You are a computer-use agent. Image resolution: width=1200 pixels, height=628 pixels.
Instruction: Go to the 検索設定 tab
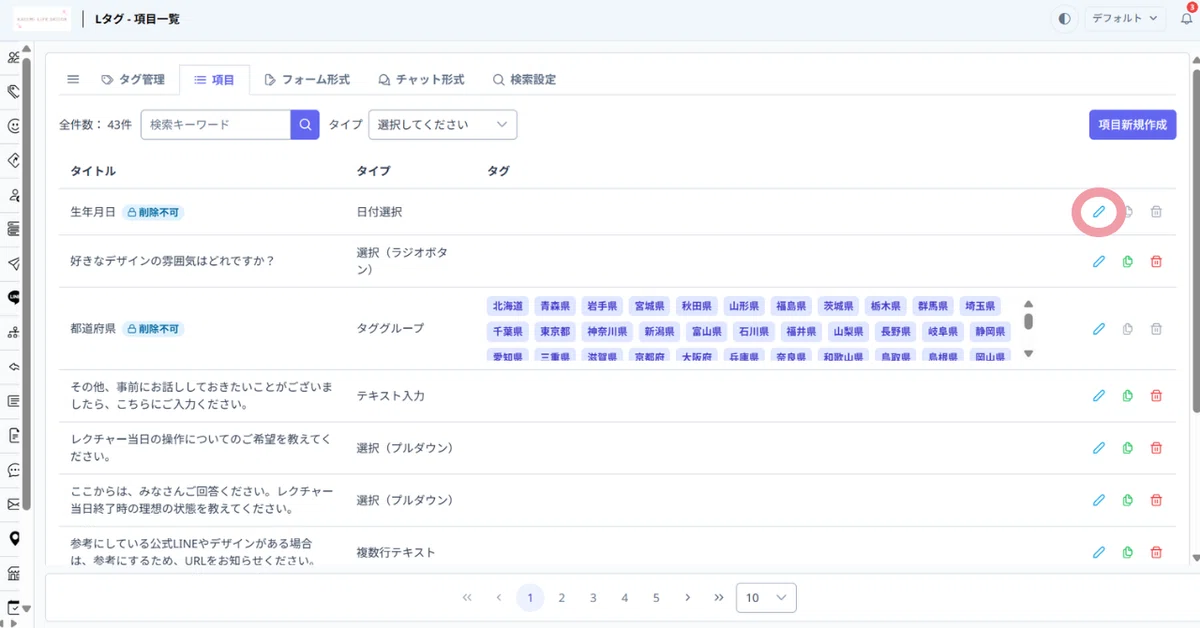click(524, 79)
